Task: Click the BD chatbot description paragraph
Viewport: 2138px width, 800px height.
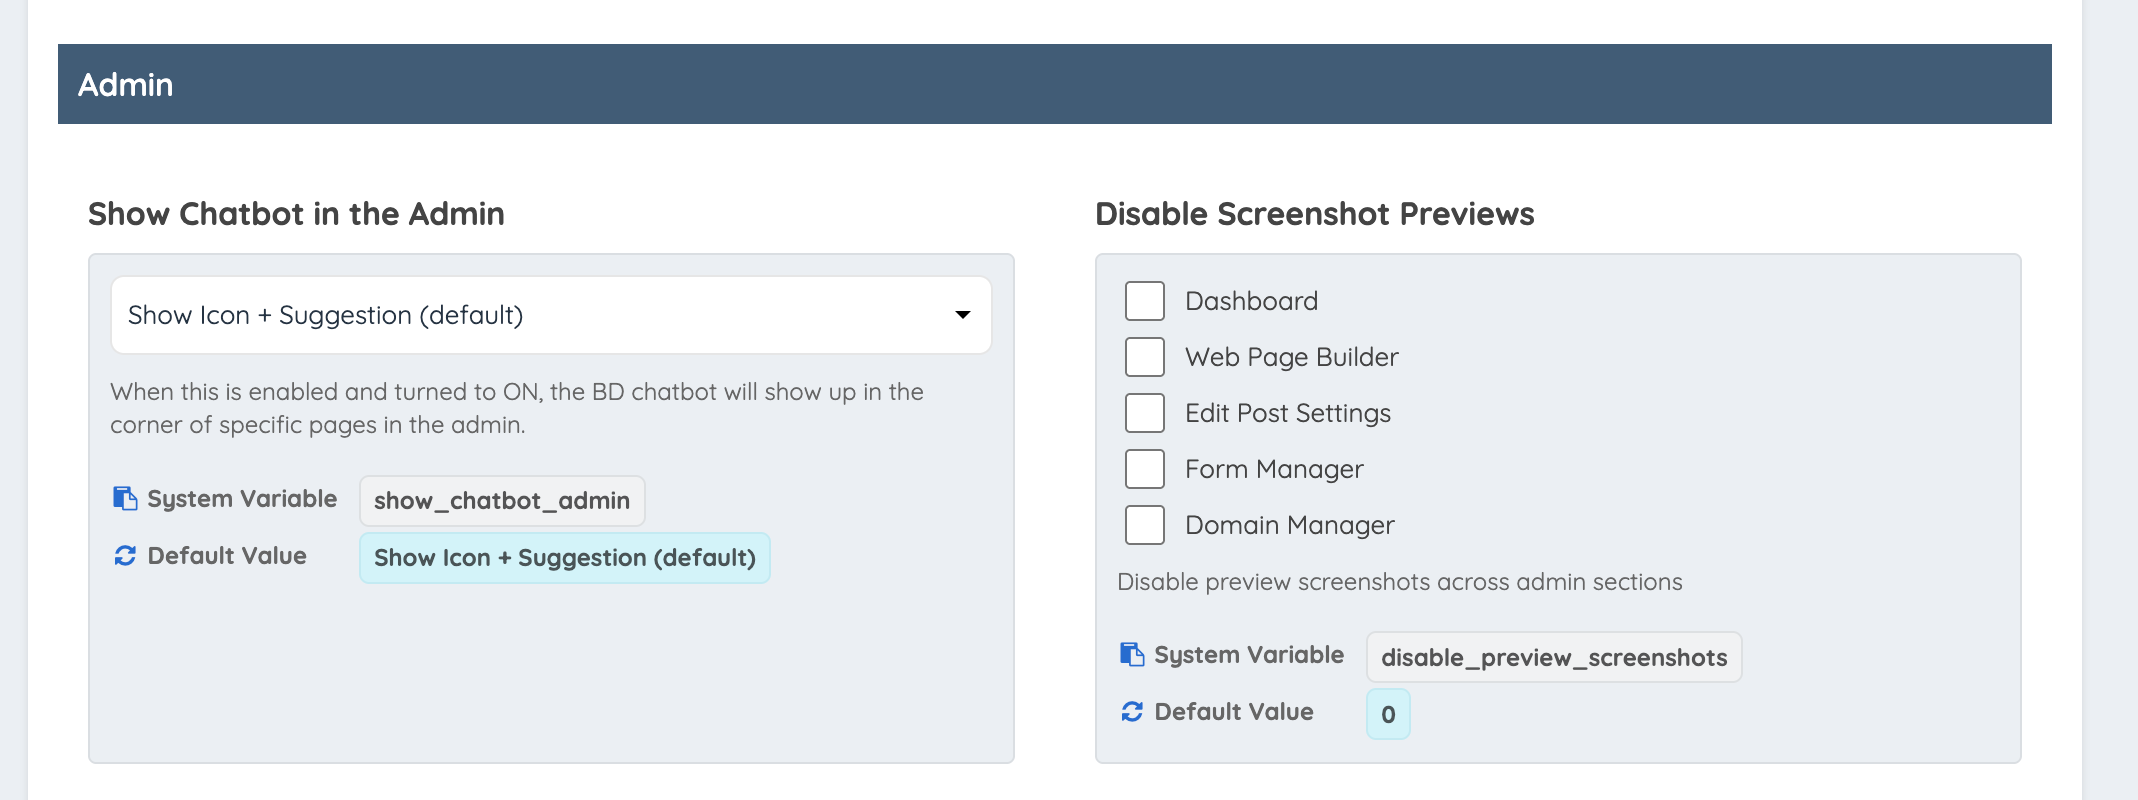Action: (517, 408)
